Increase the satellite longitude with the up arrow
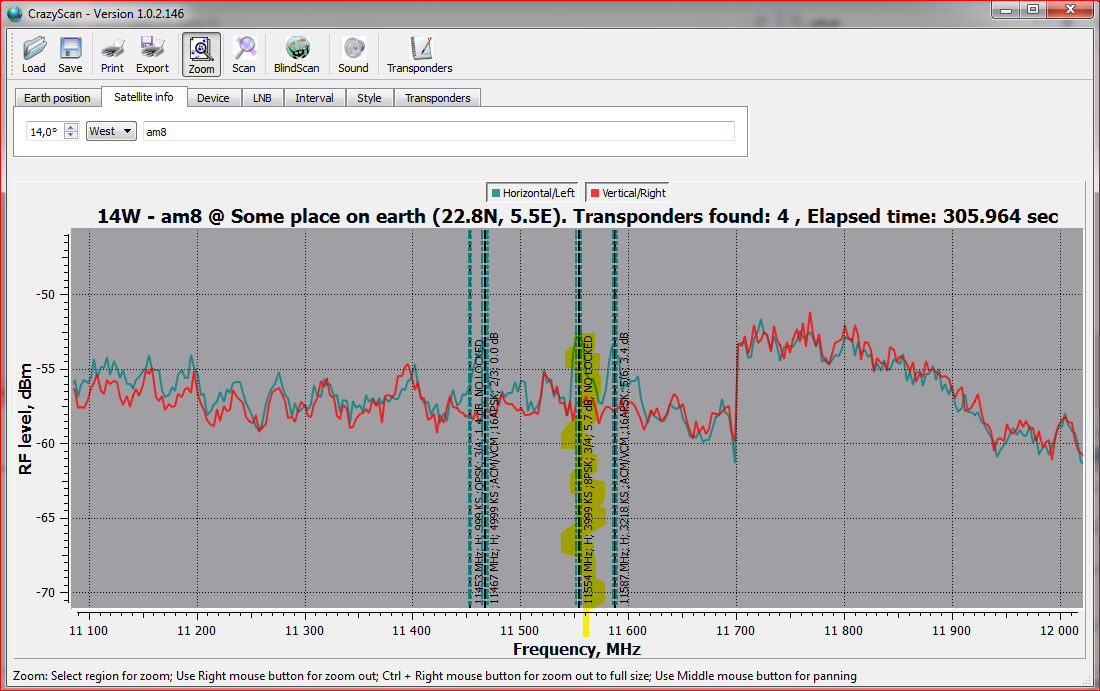 (x=71, y=127)
